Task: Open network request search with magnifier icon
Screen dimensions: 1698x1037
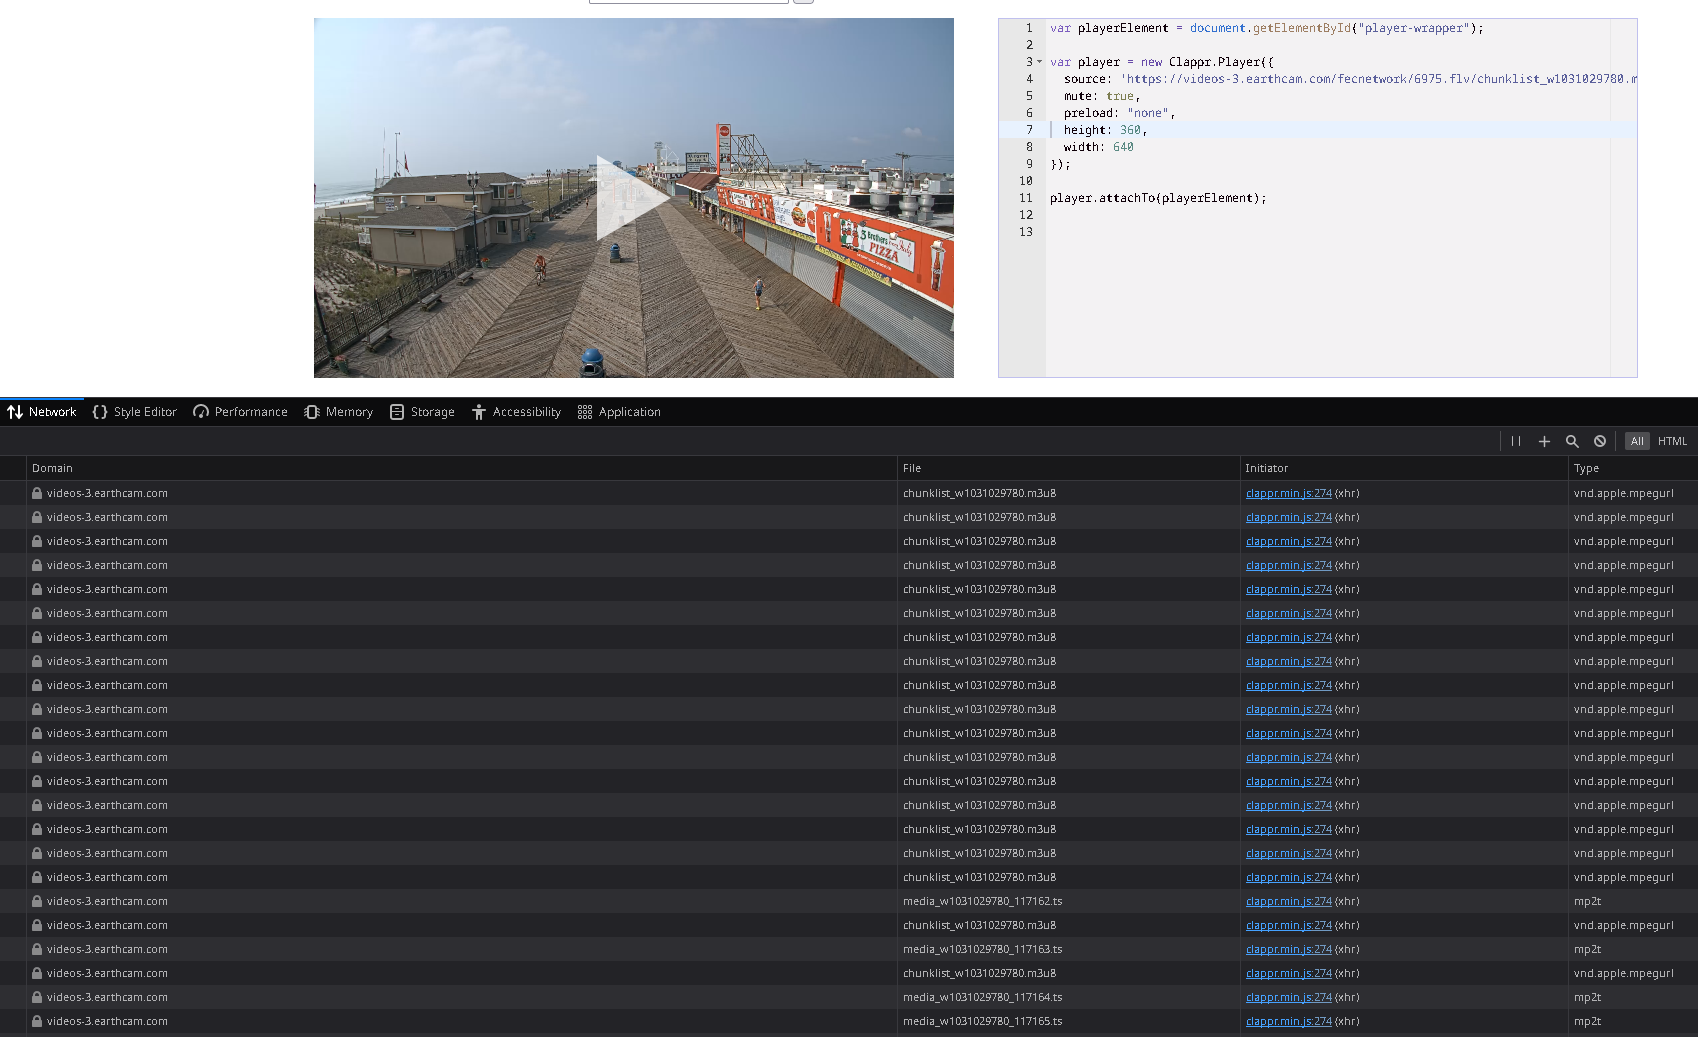Action: pos(1572,441)
